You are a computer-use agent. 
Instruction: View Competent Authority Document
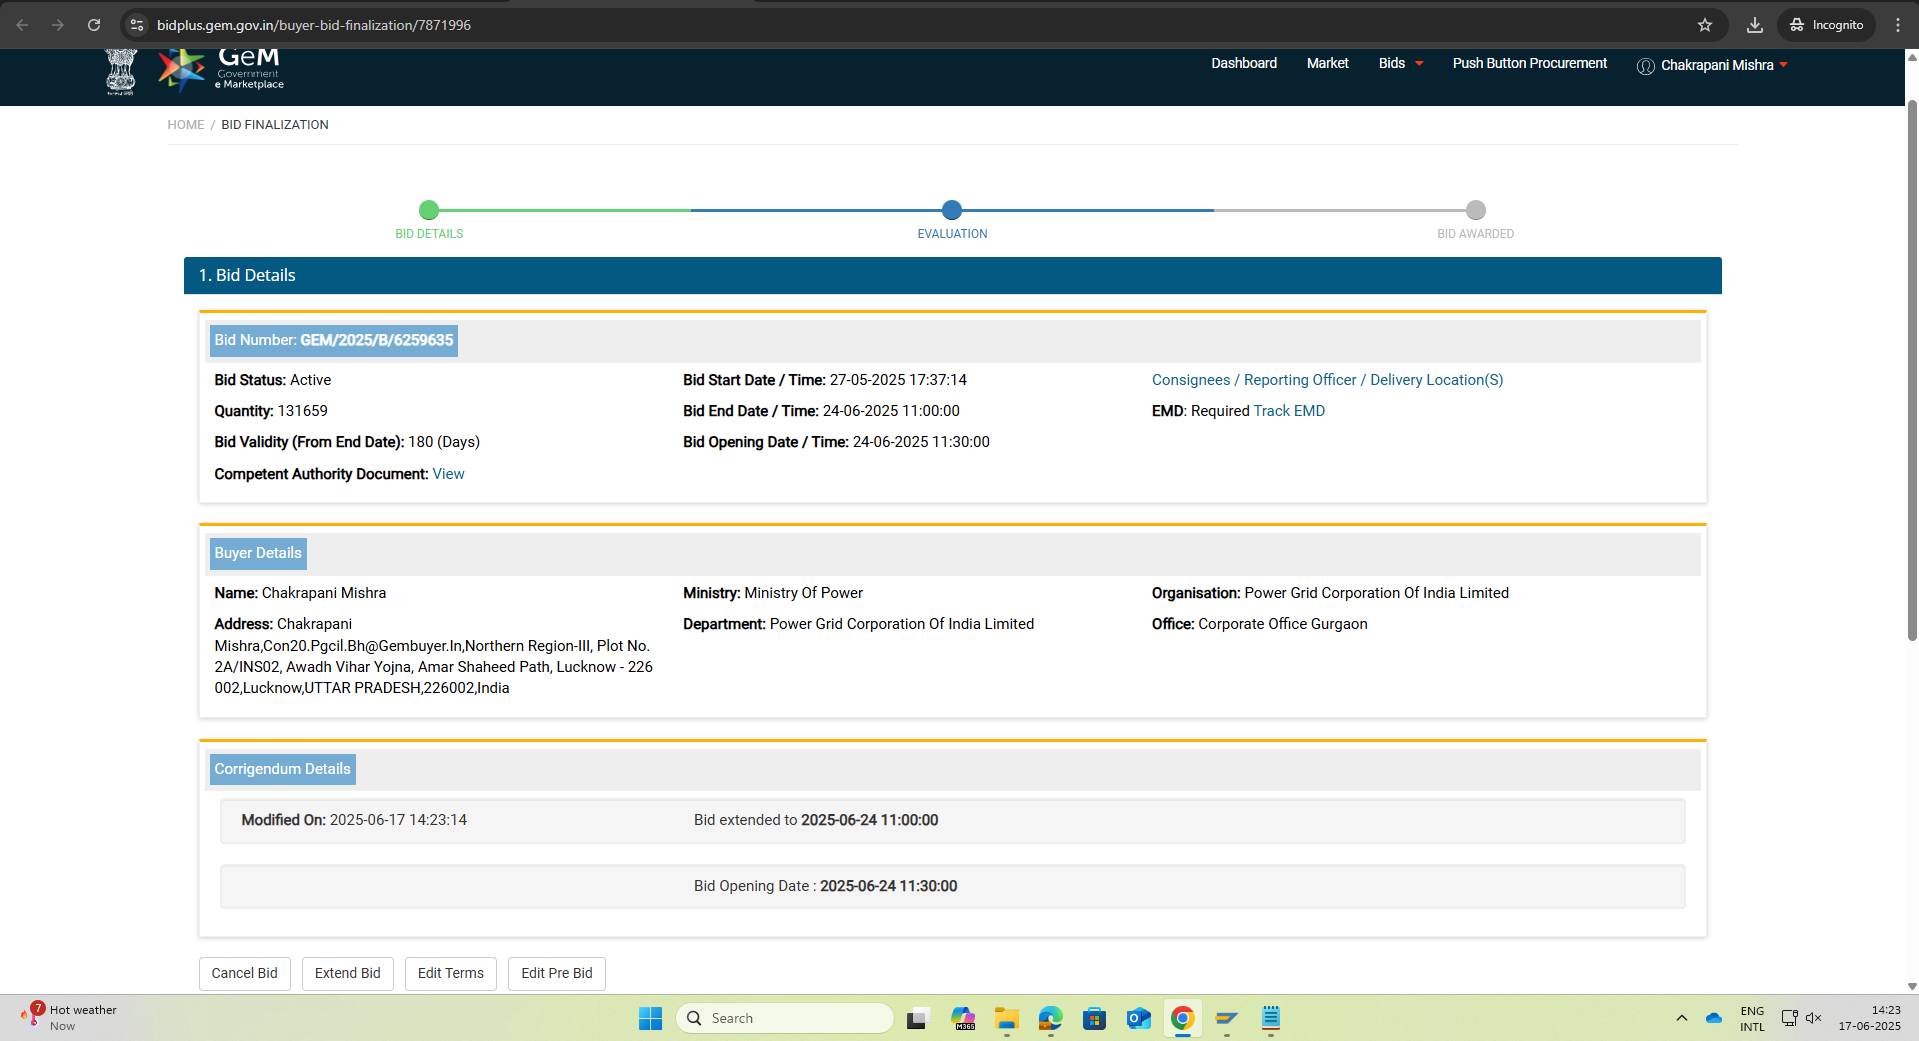(x=448, y=474)
